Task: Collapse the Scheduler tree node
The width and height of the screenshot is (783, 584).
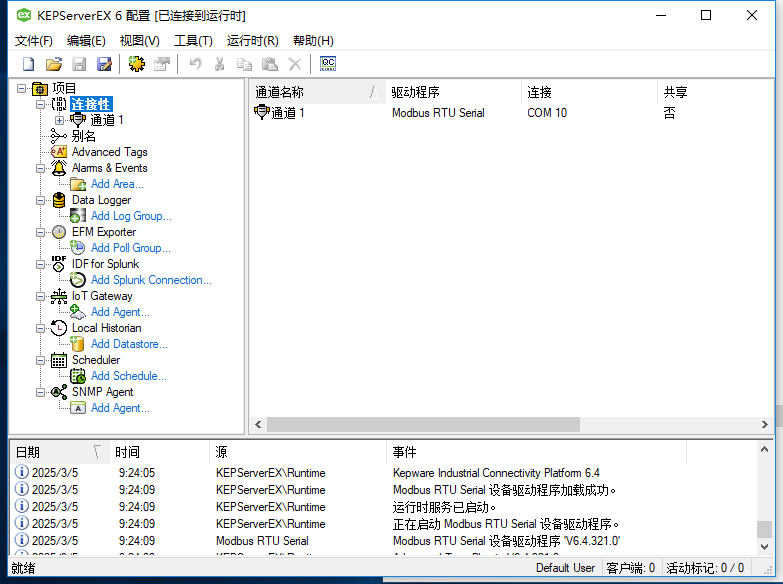Action: click(x=41, y=360)
